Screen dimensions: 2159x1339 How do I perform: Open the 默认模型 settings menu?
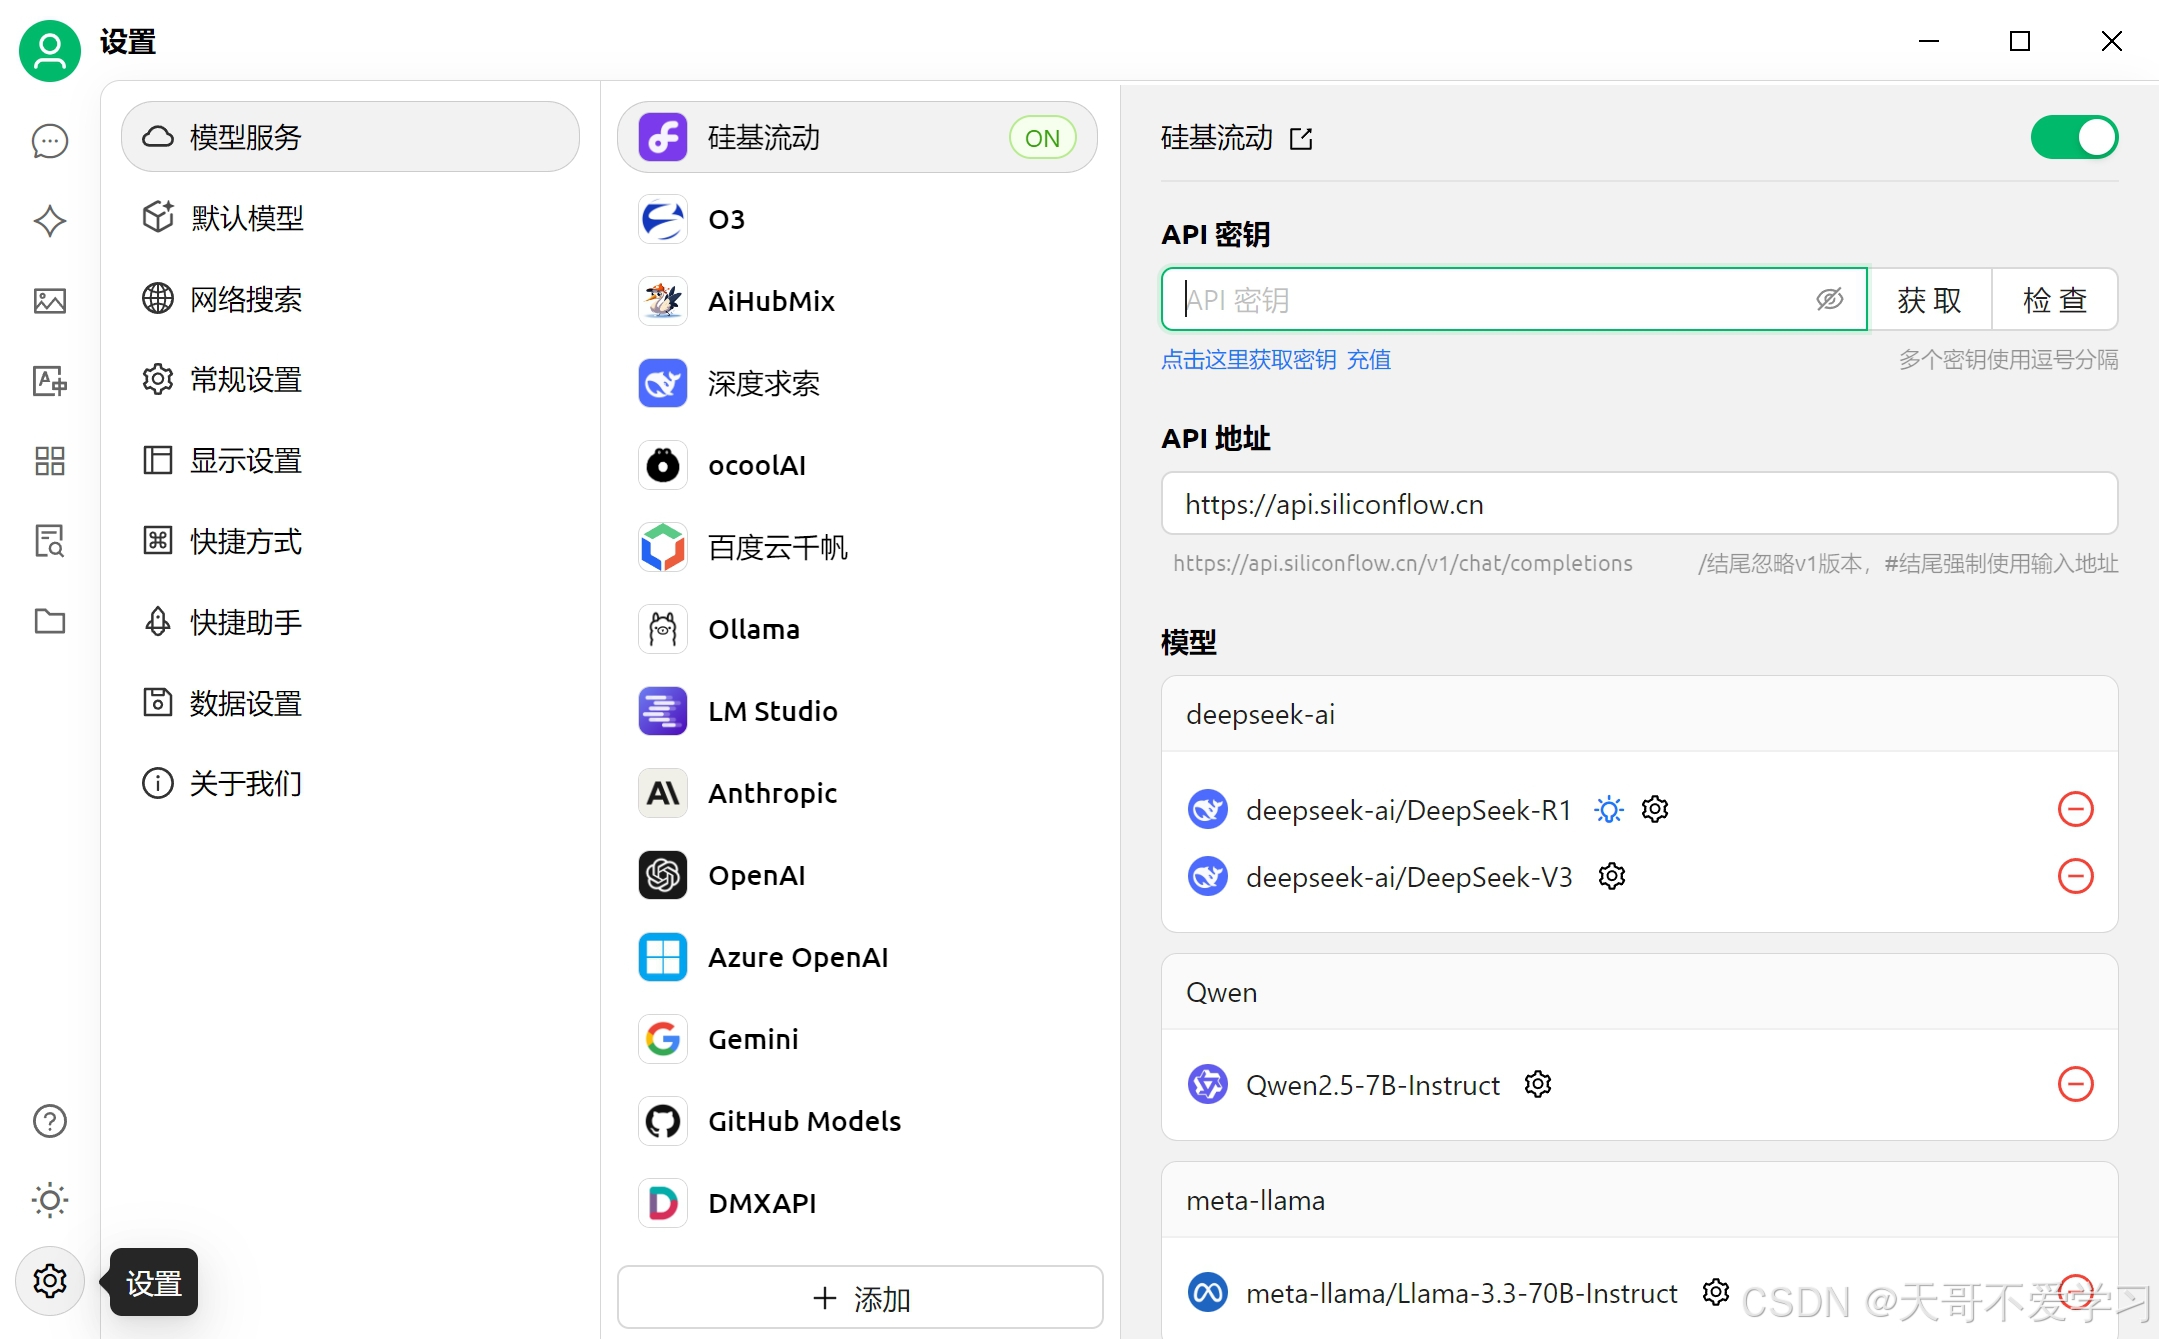(x=248, y=218)
